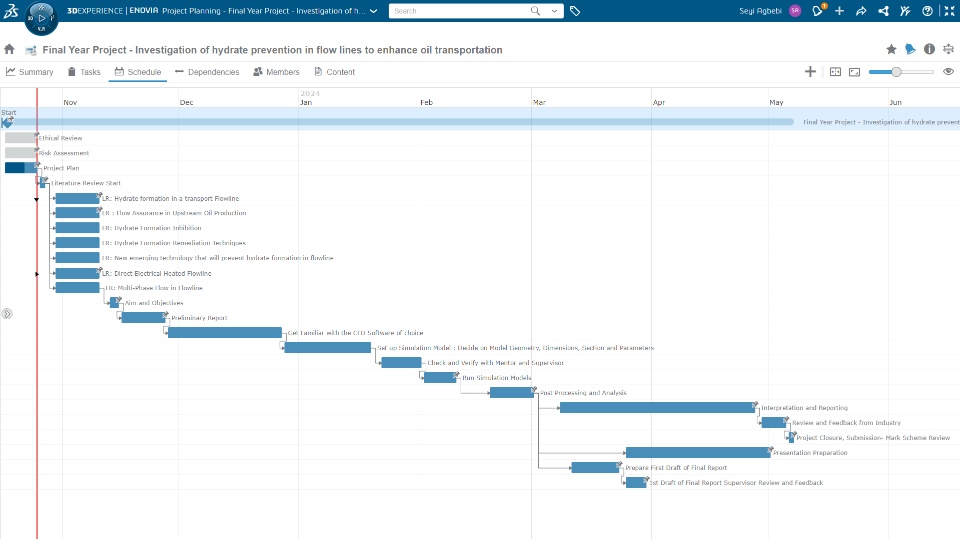Click LR: Hydrate Formation Remediation Techniques label
This screenshot has width=960, height=539.
coord(174,243)
